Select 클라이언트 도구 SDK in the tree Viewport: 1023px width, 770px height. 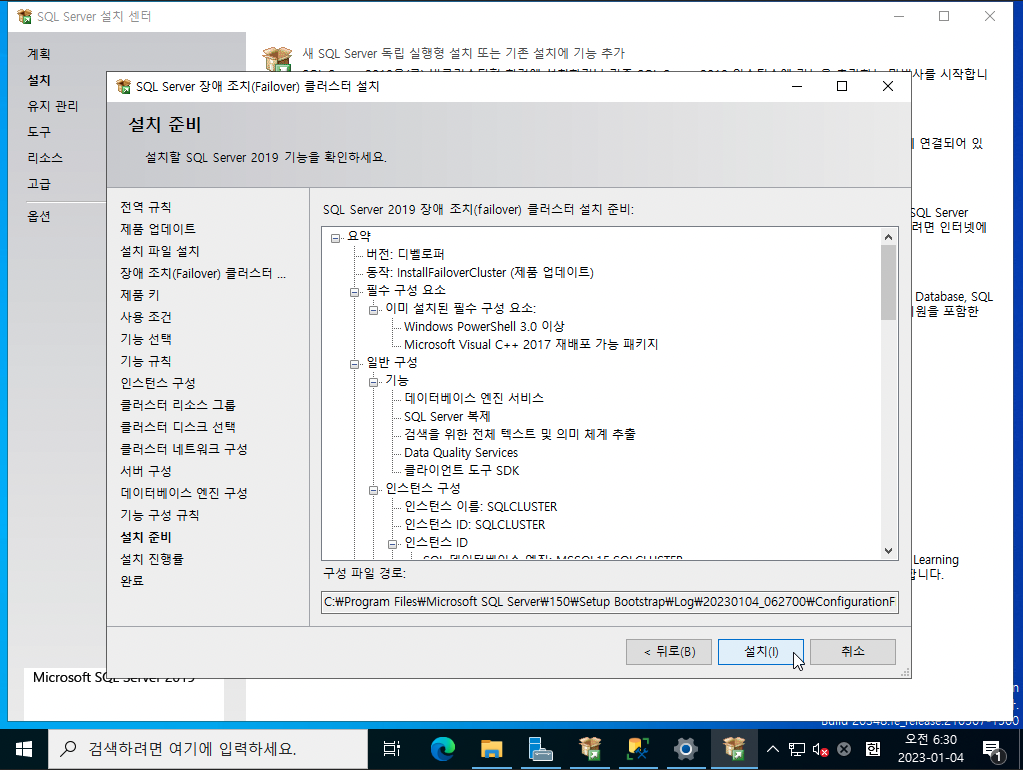coord(461,470)
